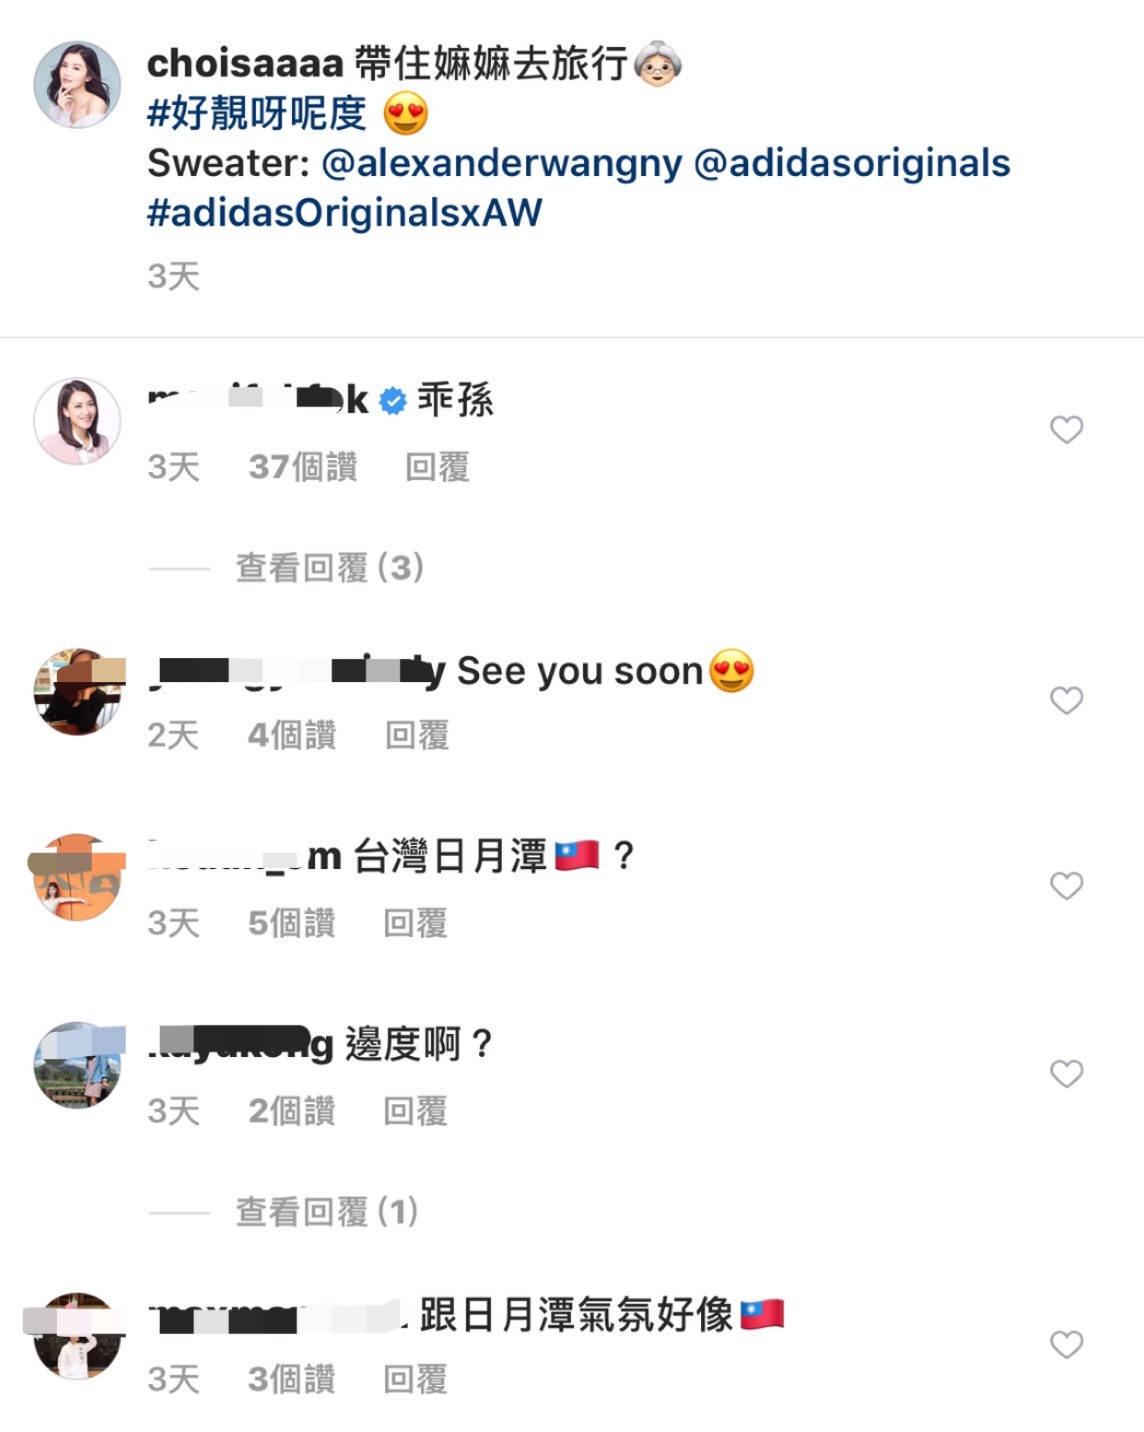
Task: Open hashtag #adidasOriginalsxAW
Action: (345, 213)
